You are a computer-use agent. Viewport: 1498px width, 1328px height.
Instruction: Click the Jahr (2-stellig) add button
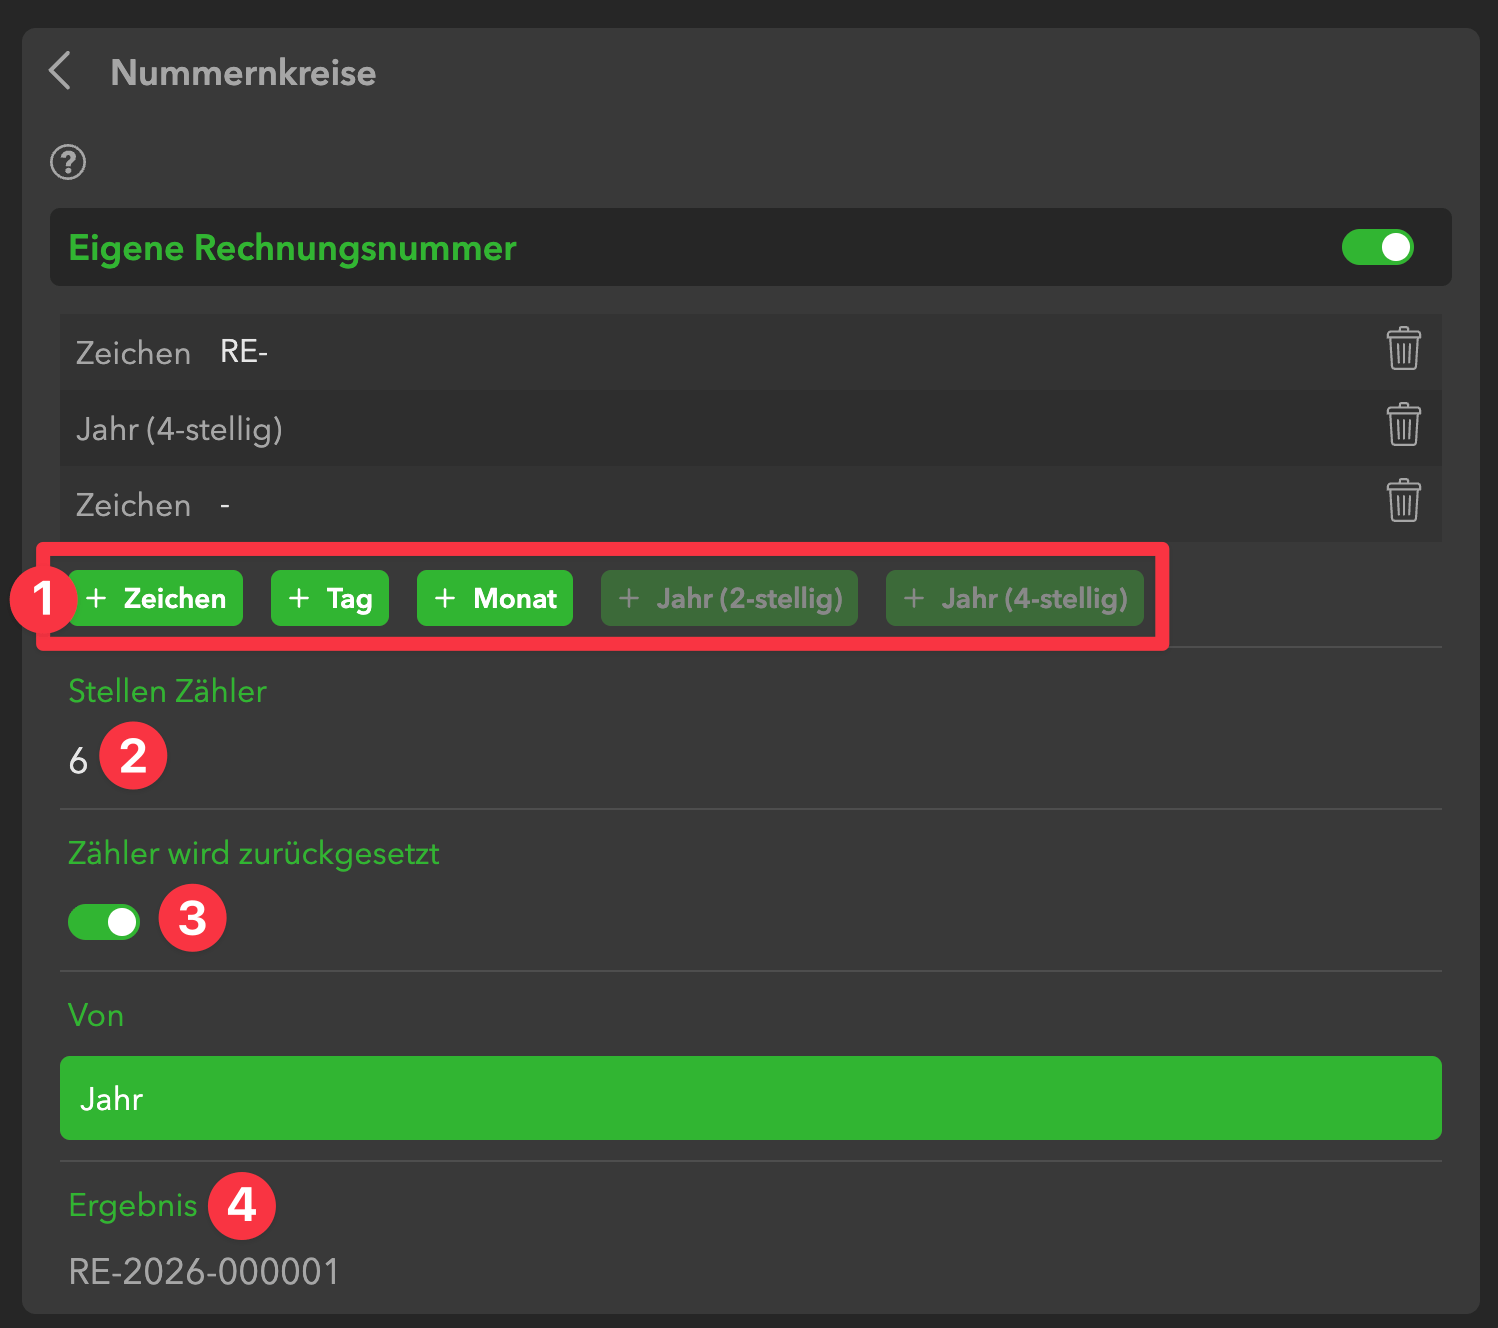click(x=729, y=598)
